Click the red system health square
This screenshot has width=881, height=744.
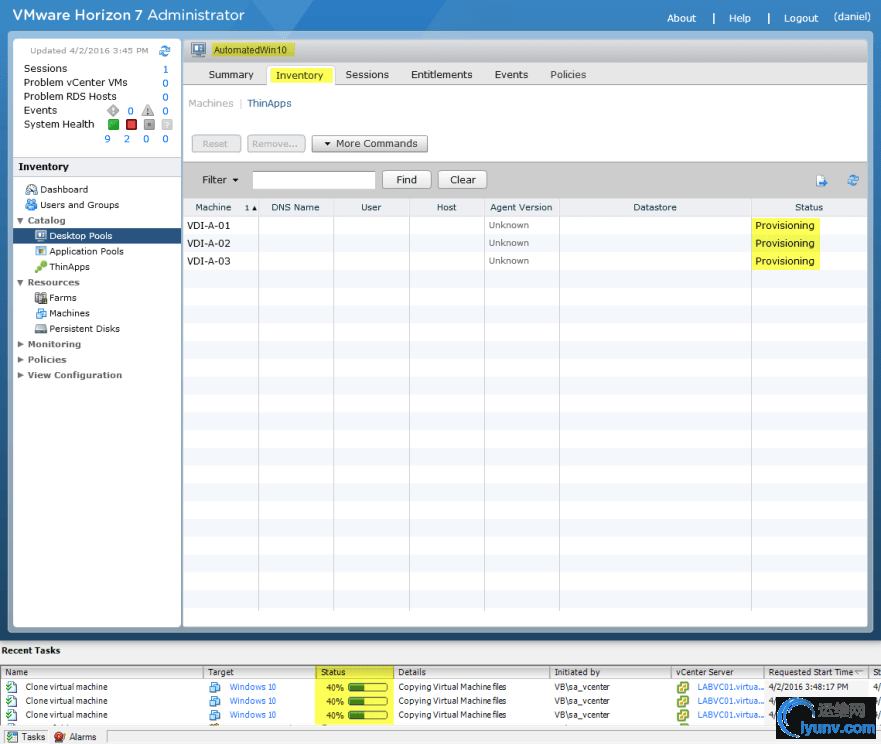click(131, 124)
